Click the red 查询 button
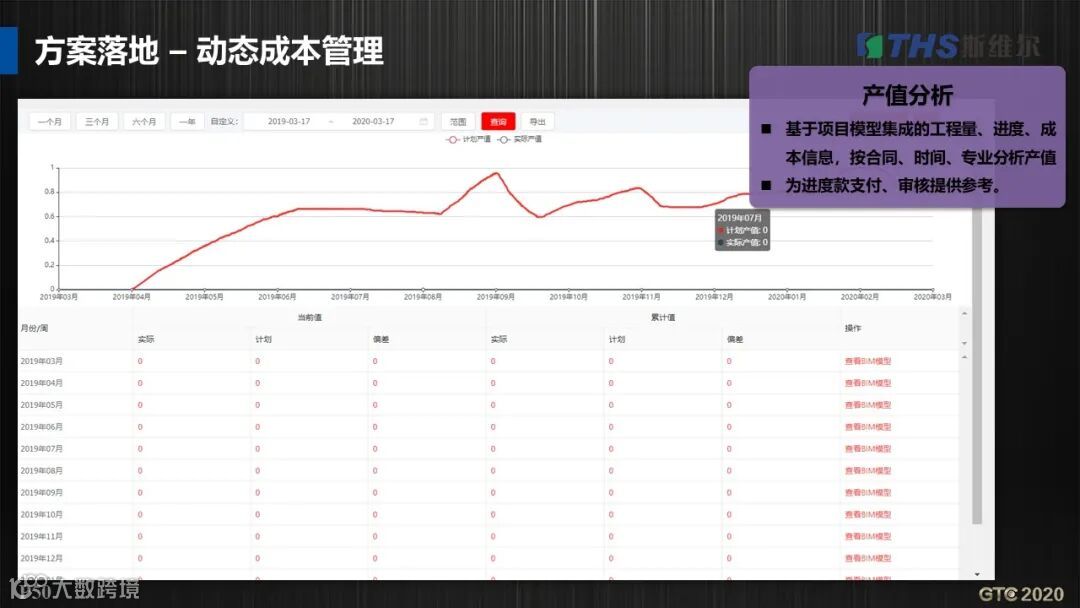 click(x=498, y=122)
